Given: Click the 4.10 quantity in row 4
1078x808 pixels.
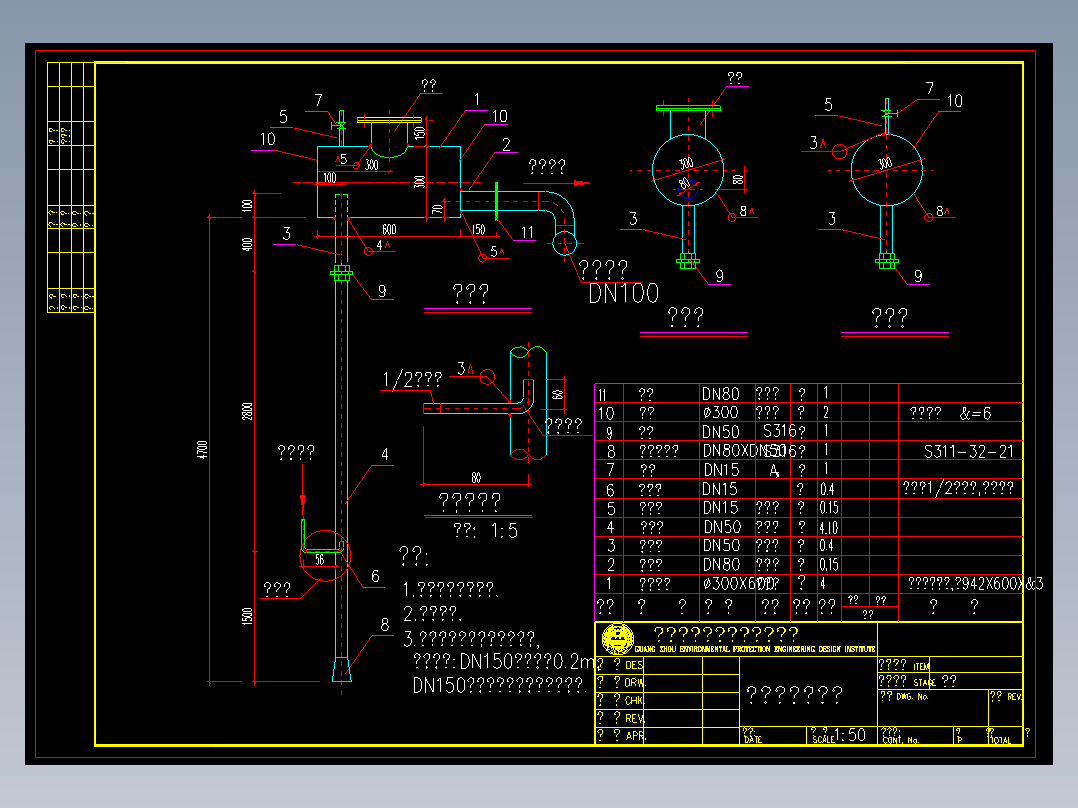Looking at the screenshot, I should pyautogui.click(x=828, y=527).
